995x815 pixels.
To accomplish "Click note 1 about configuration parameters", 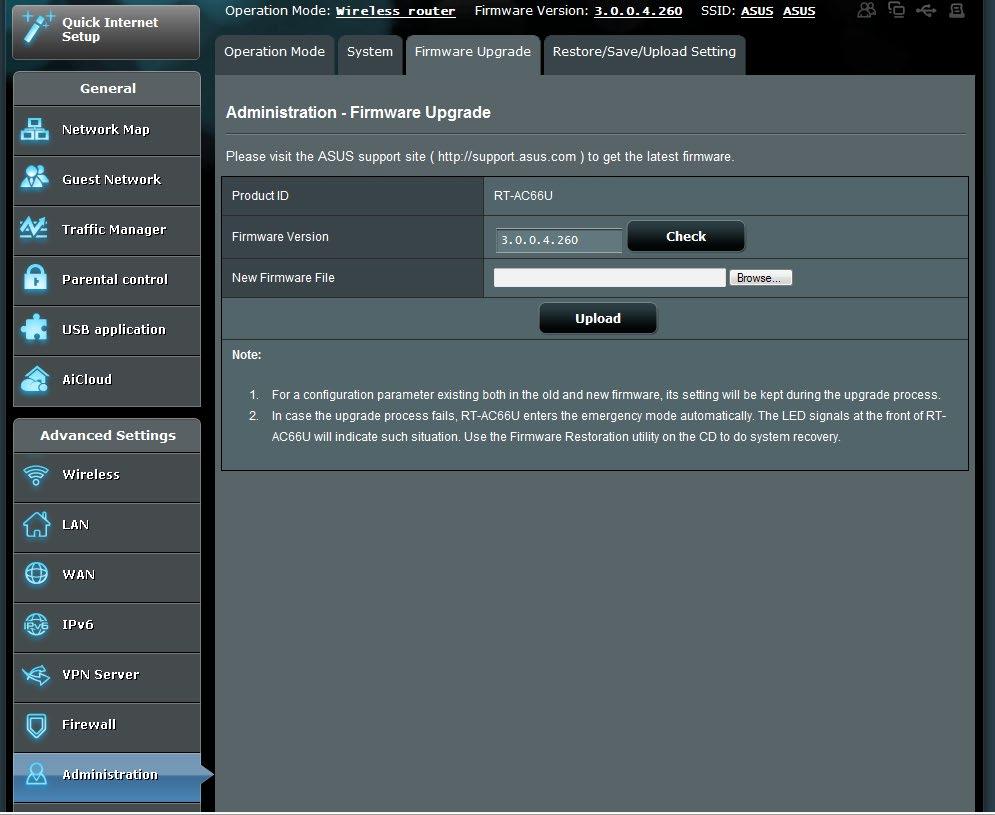I will [x=605, y=395].
